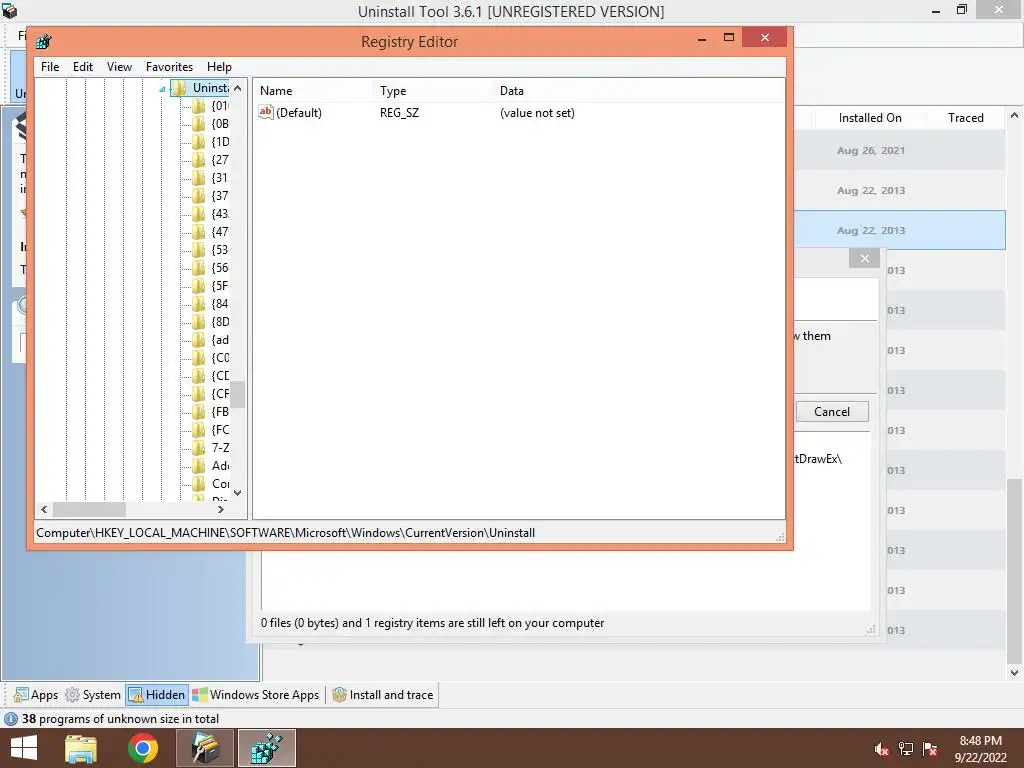The image size is (1024, 768).
Task: Close the Uninstall Tool leftover dialog
Action: pos(865,259)
